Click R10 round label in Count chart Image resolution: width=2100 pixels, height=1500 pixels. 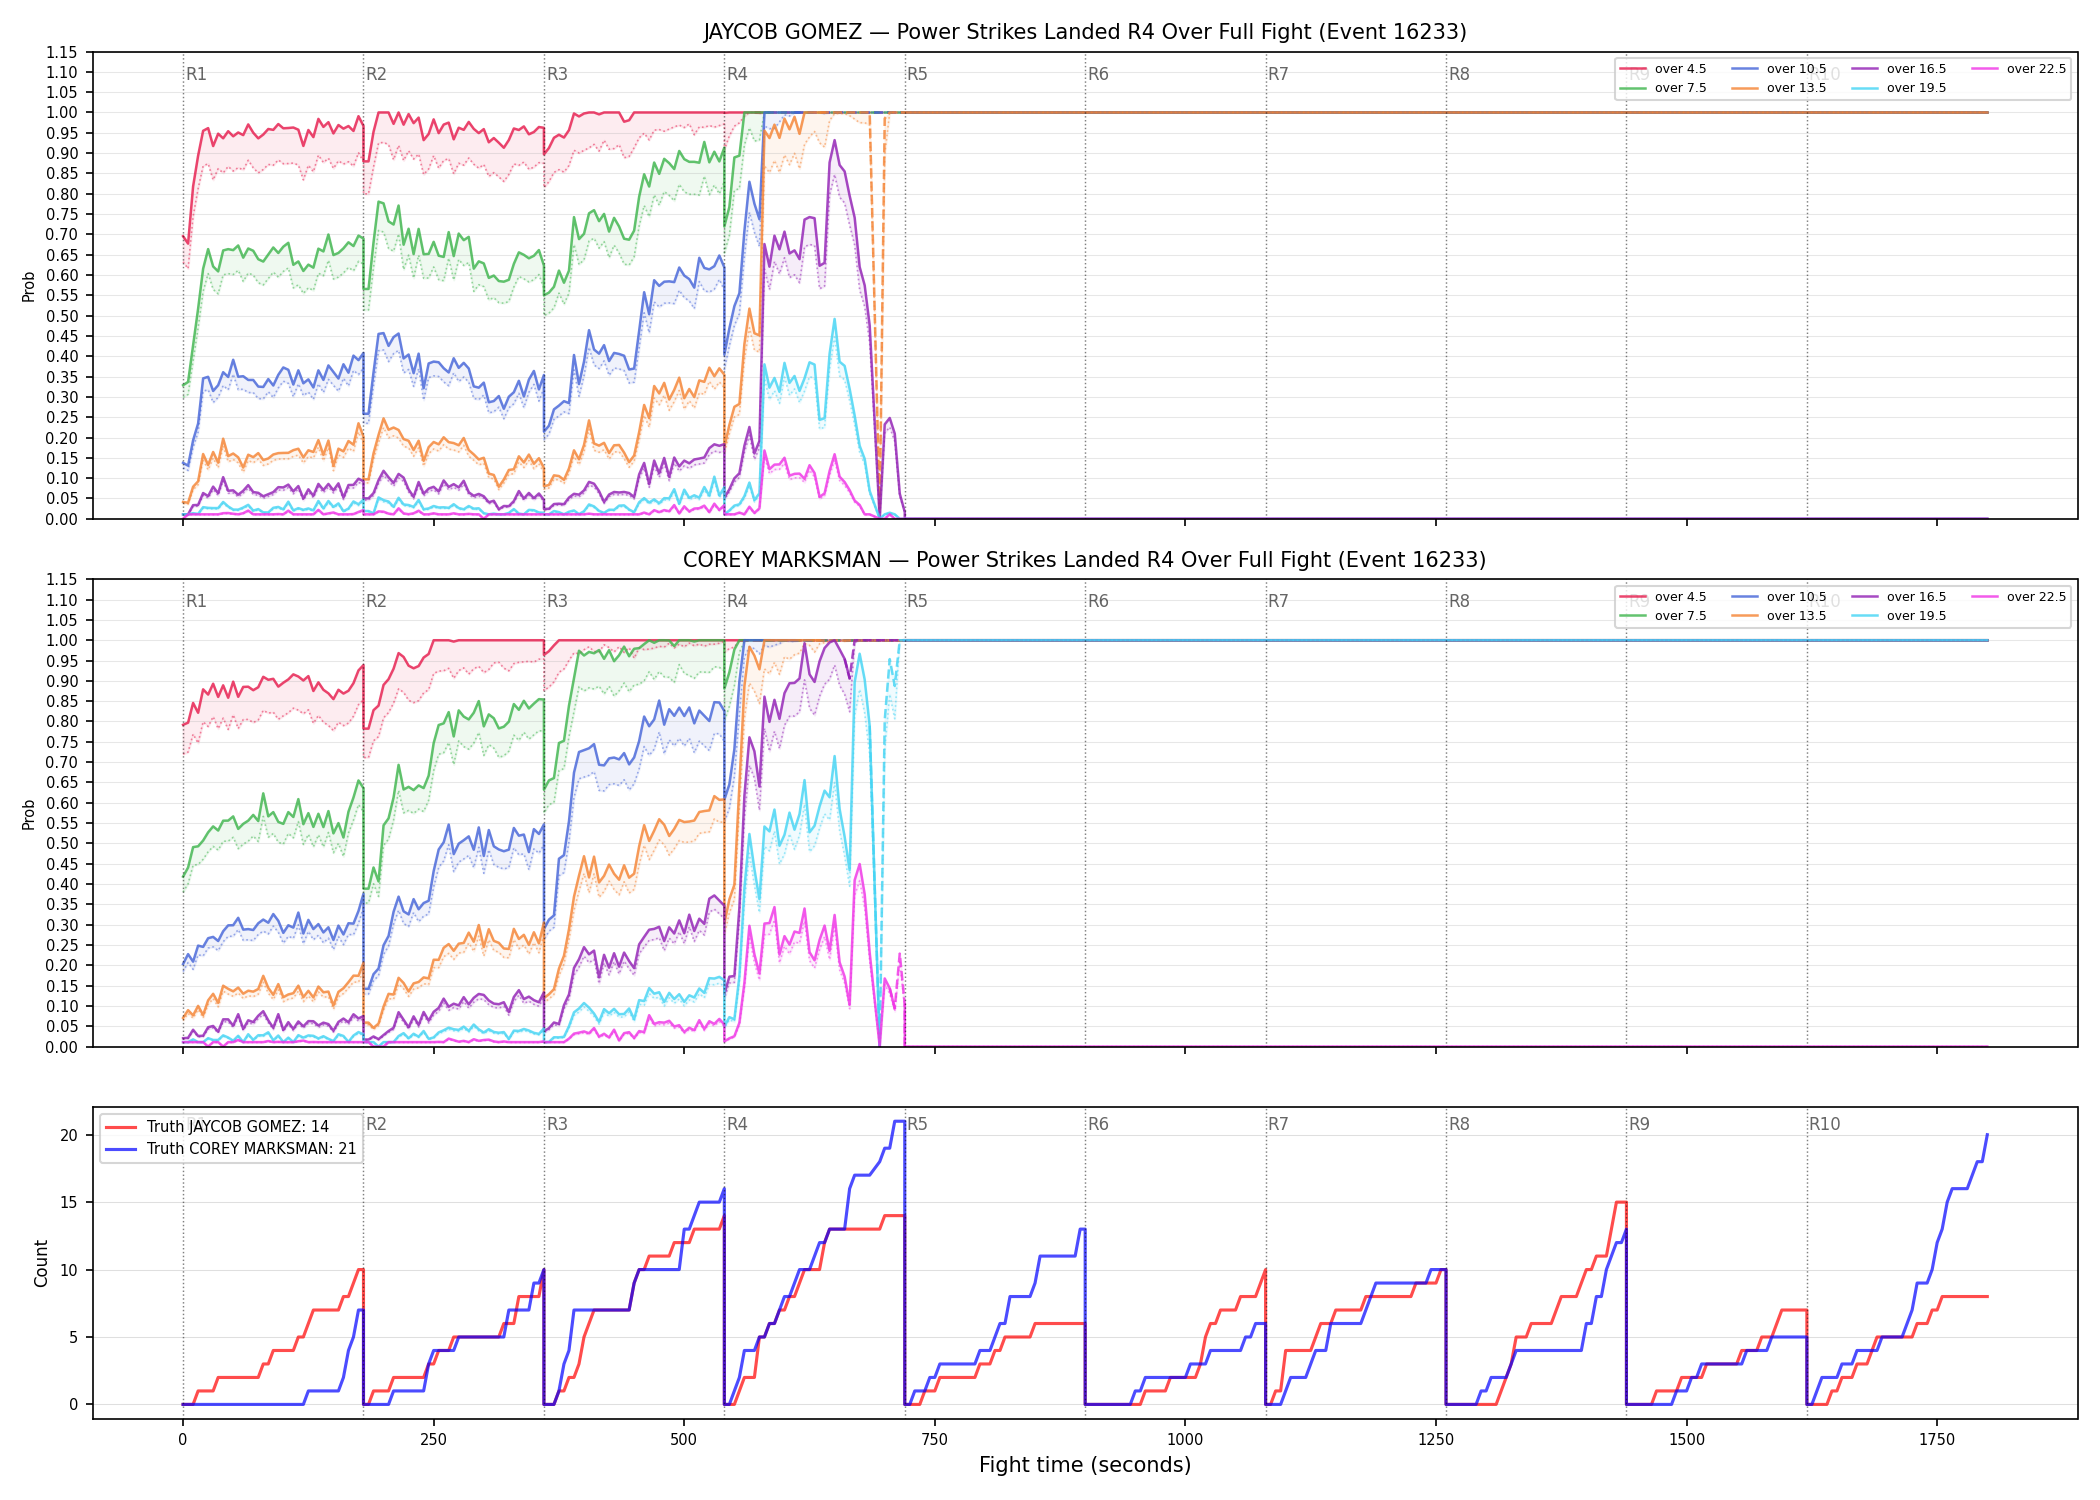pyautogui.click(x=1824, y=1124)
